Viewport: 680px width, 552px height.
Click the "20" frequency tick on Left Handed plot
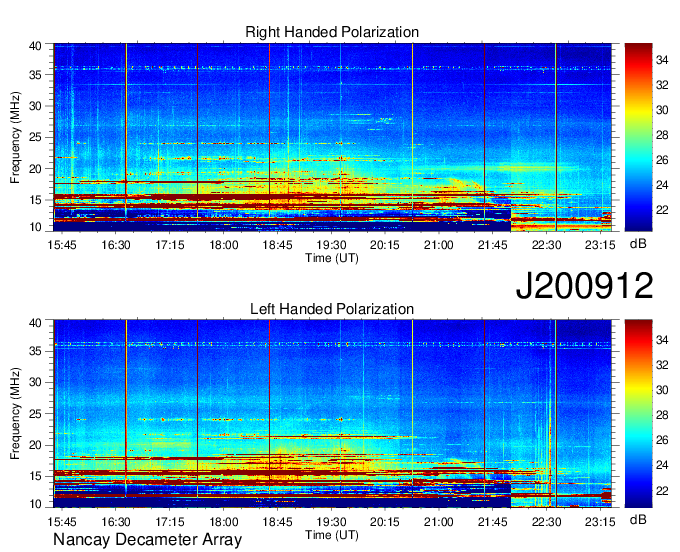(x=35, y=445)
